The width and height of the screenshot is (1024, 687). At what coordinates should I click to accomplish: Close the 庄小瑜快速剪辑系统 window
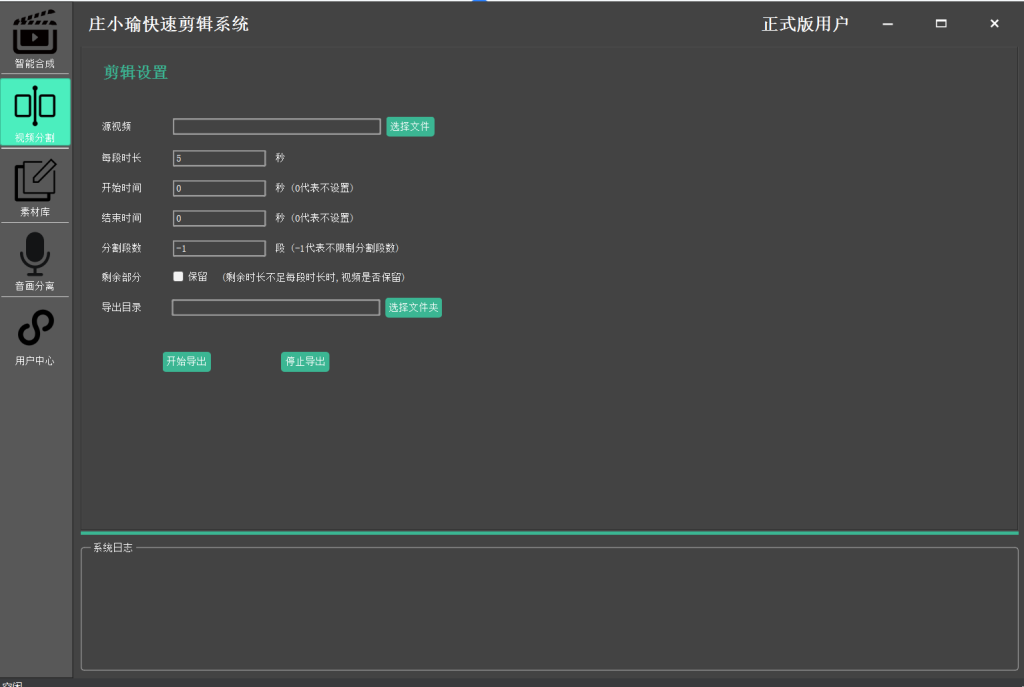pos(994,24)
